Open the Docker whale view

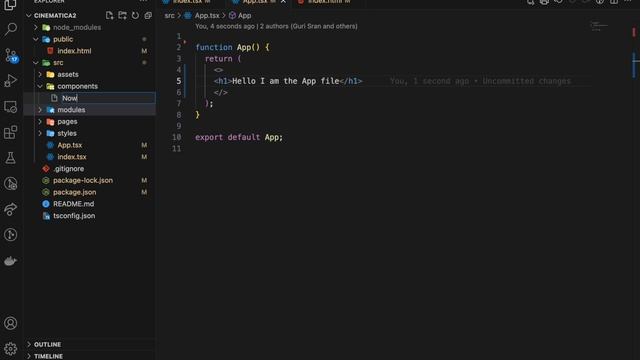point(11,261)
